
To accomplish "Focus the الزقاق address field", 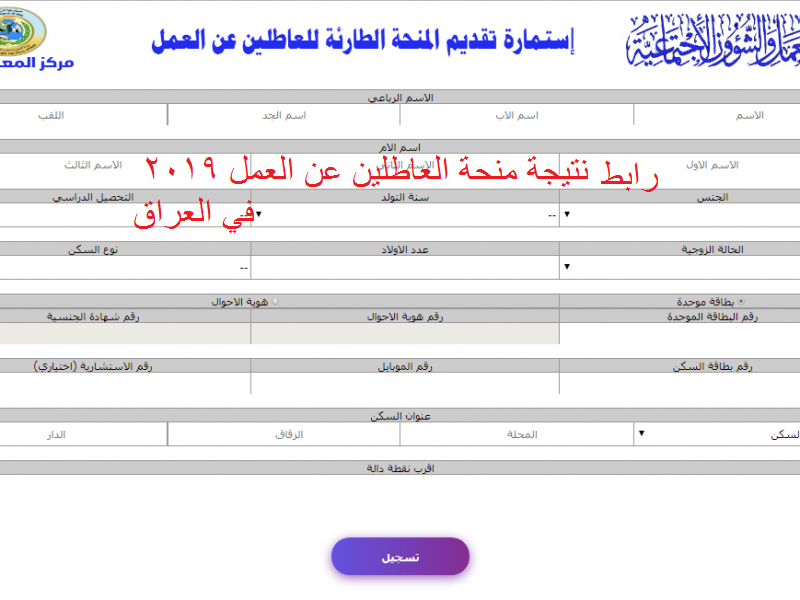I will pyautogui.click(x=284, y=434).
